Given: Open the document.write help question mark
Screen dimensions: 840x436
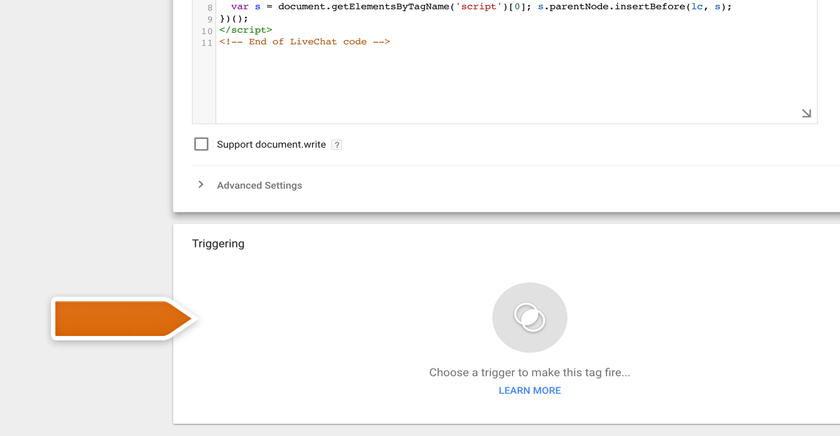Looking at the screenshot, I should click(x=336, y=145).
